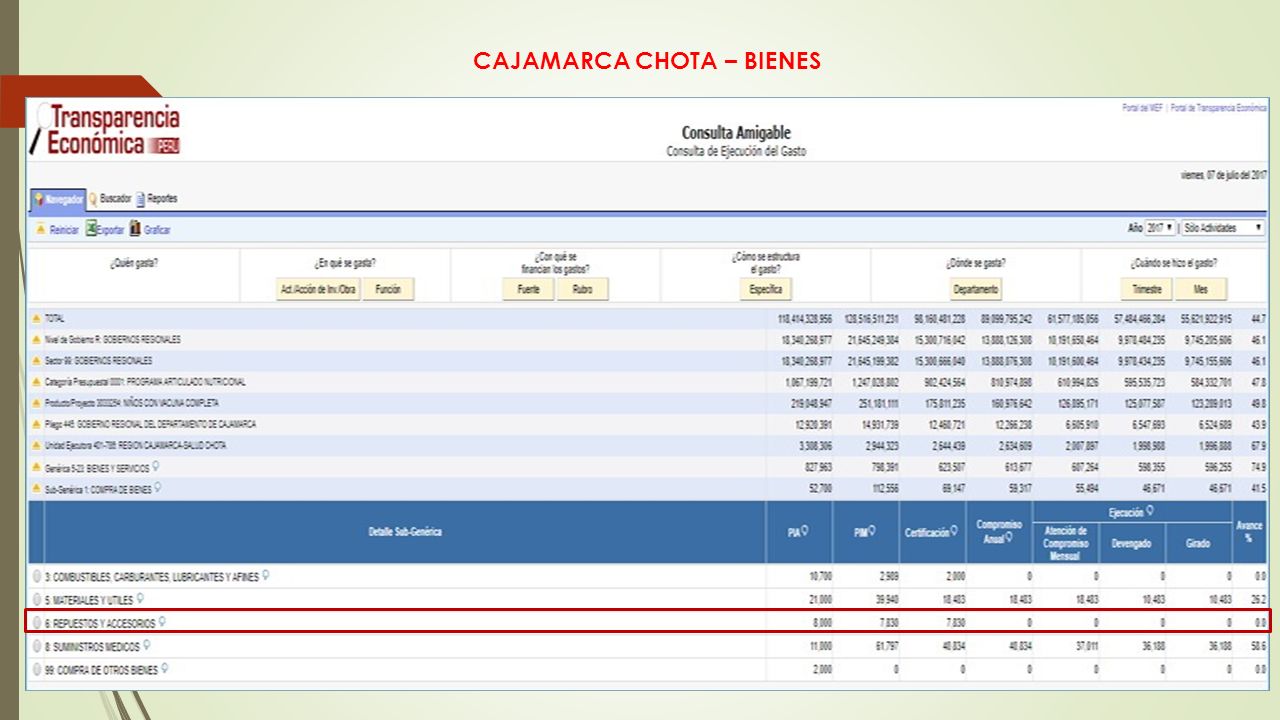Open info icon beside Suministros Medicos
This screenshot has height=720, width=1280.
(x=147, y=646)
